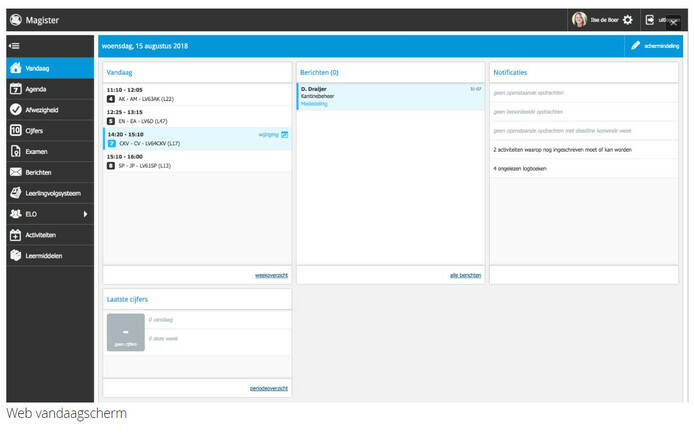
Task: Select the 12:25 - 13:15 lesson row
Action: point(197,116)
